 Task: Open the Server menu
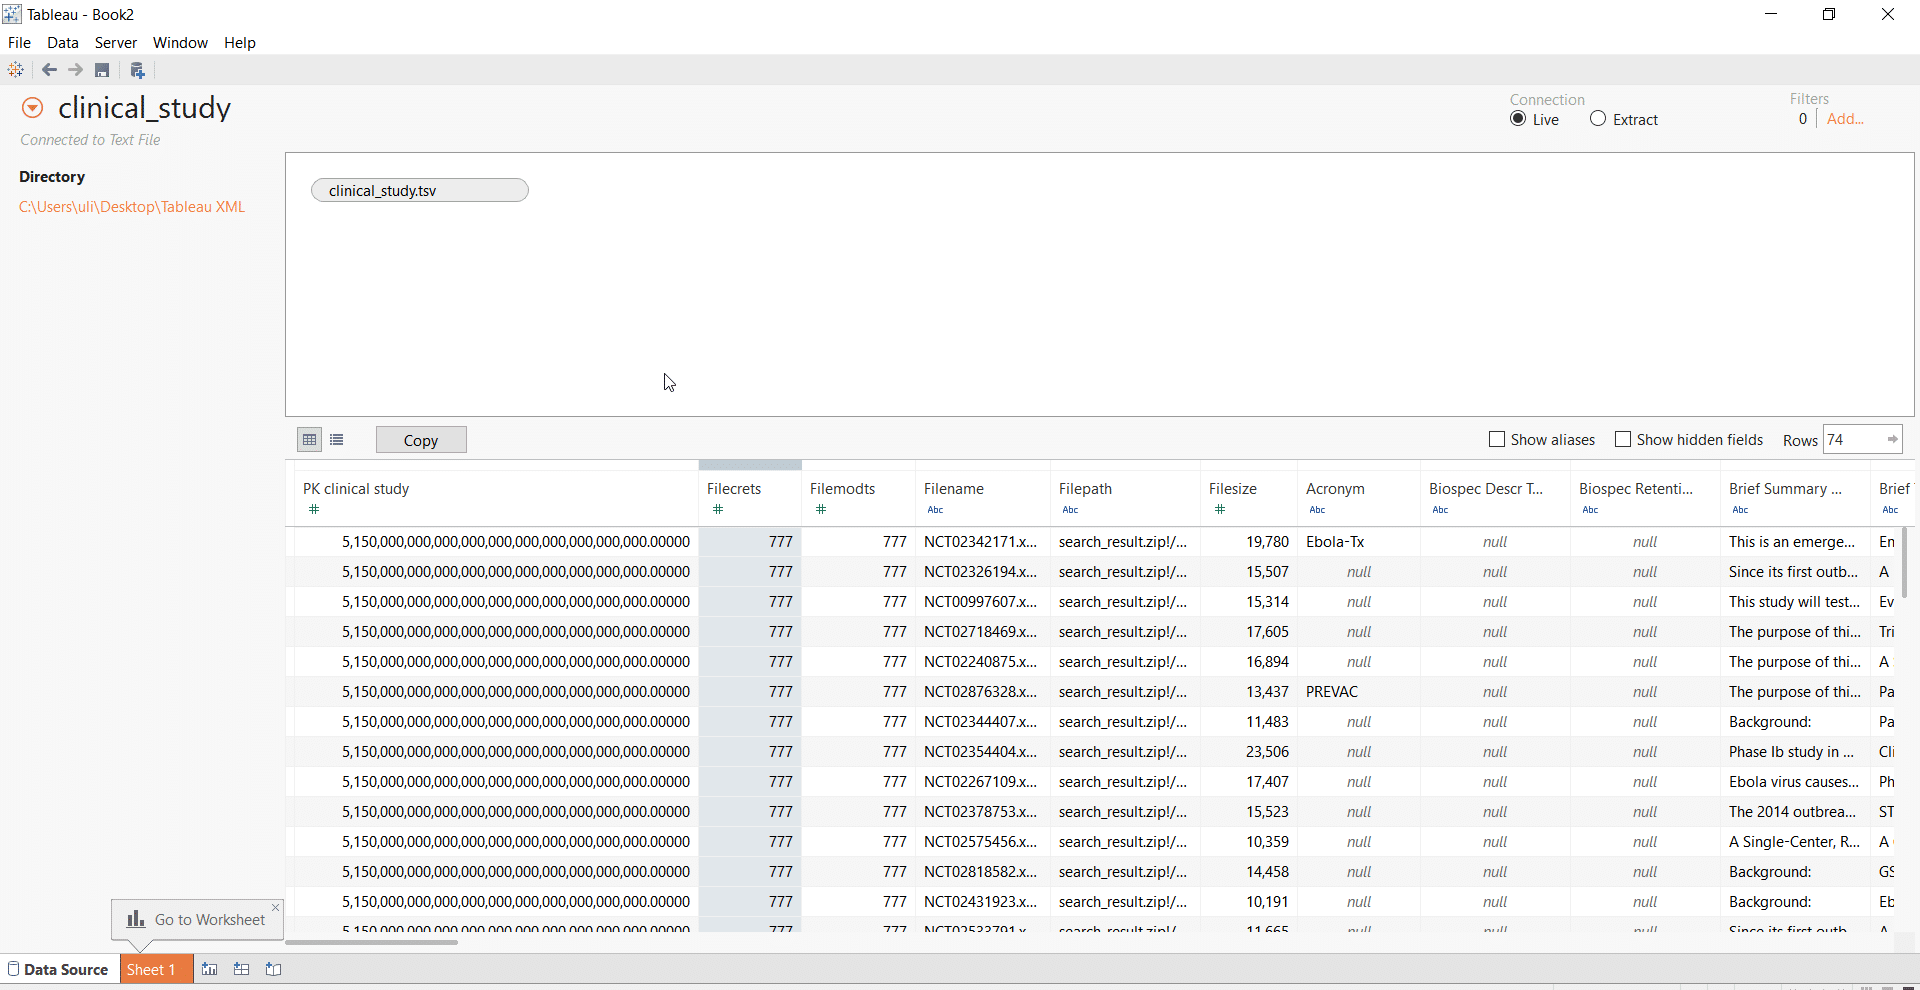coord(116,43)
